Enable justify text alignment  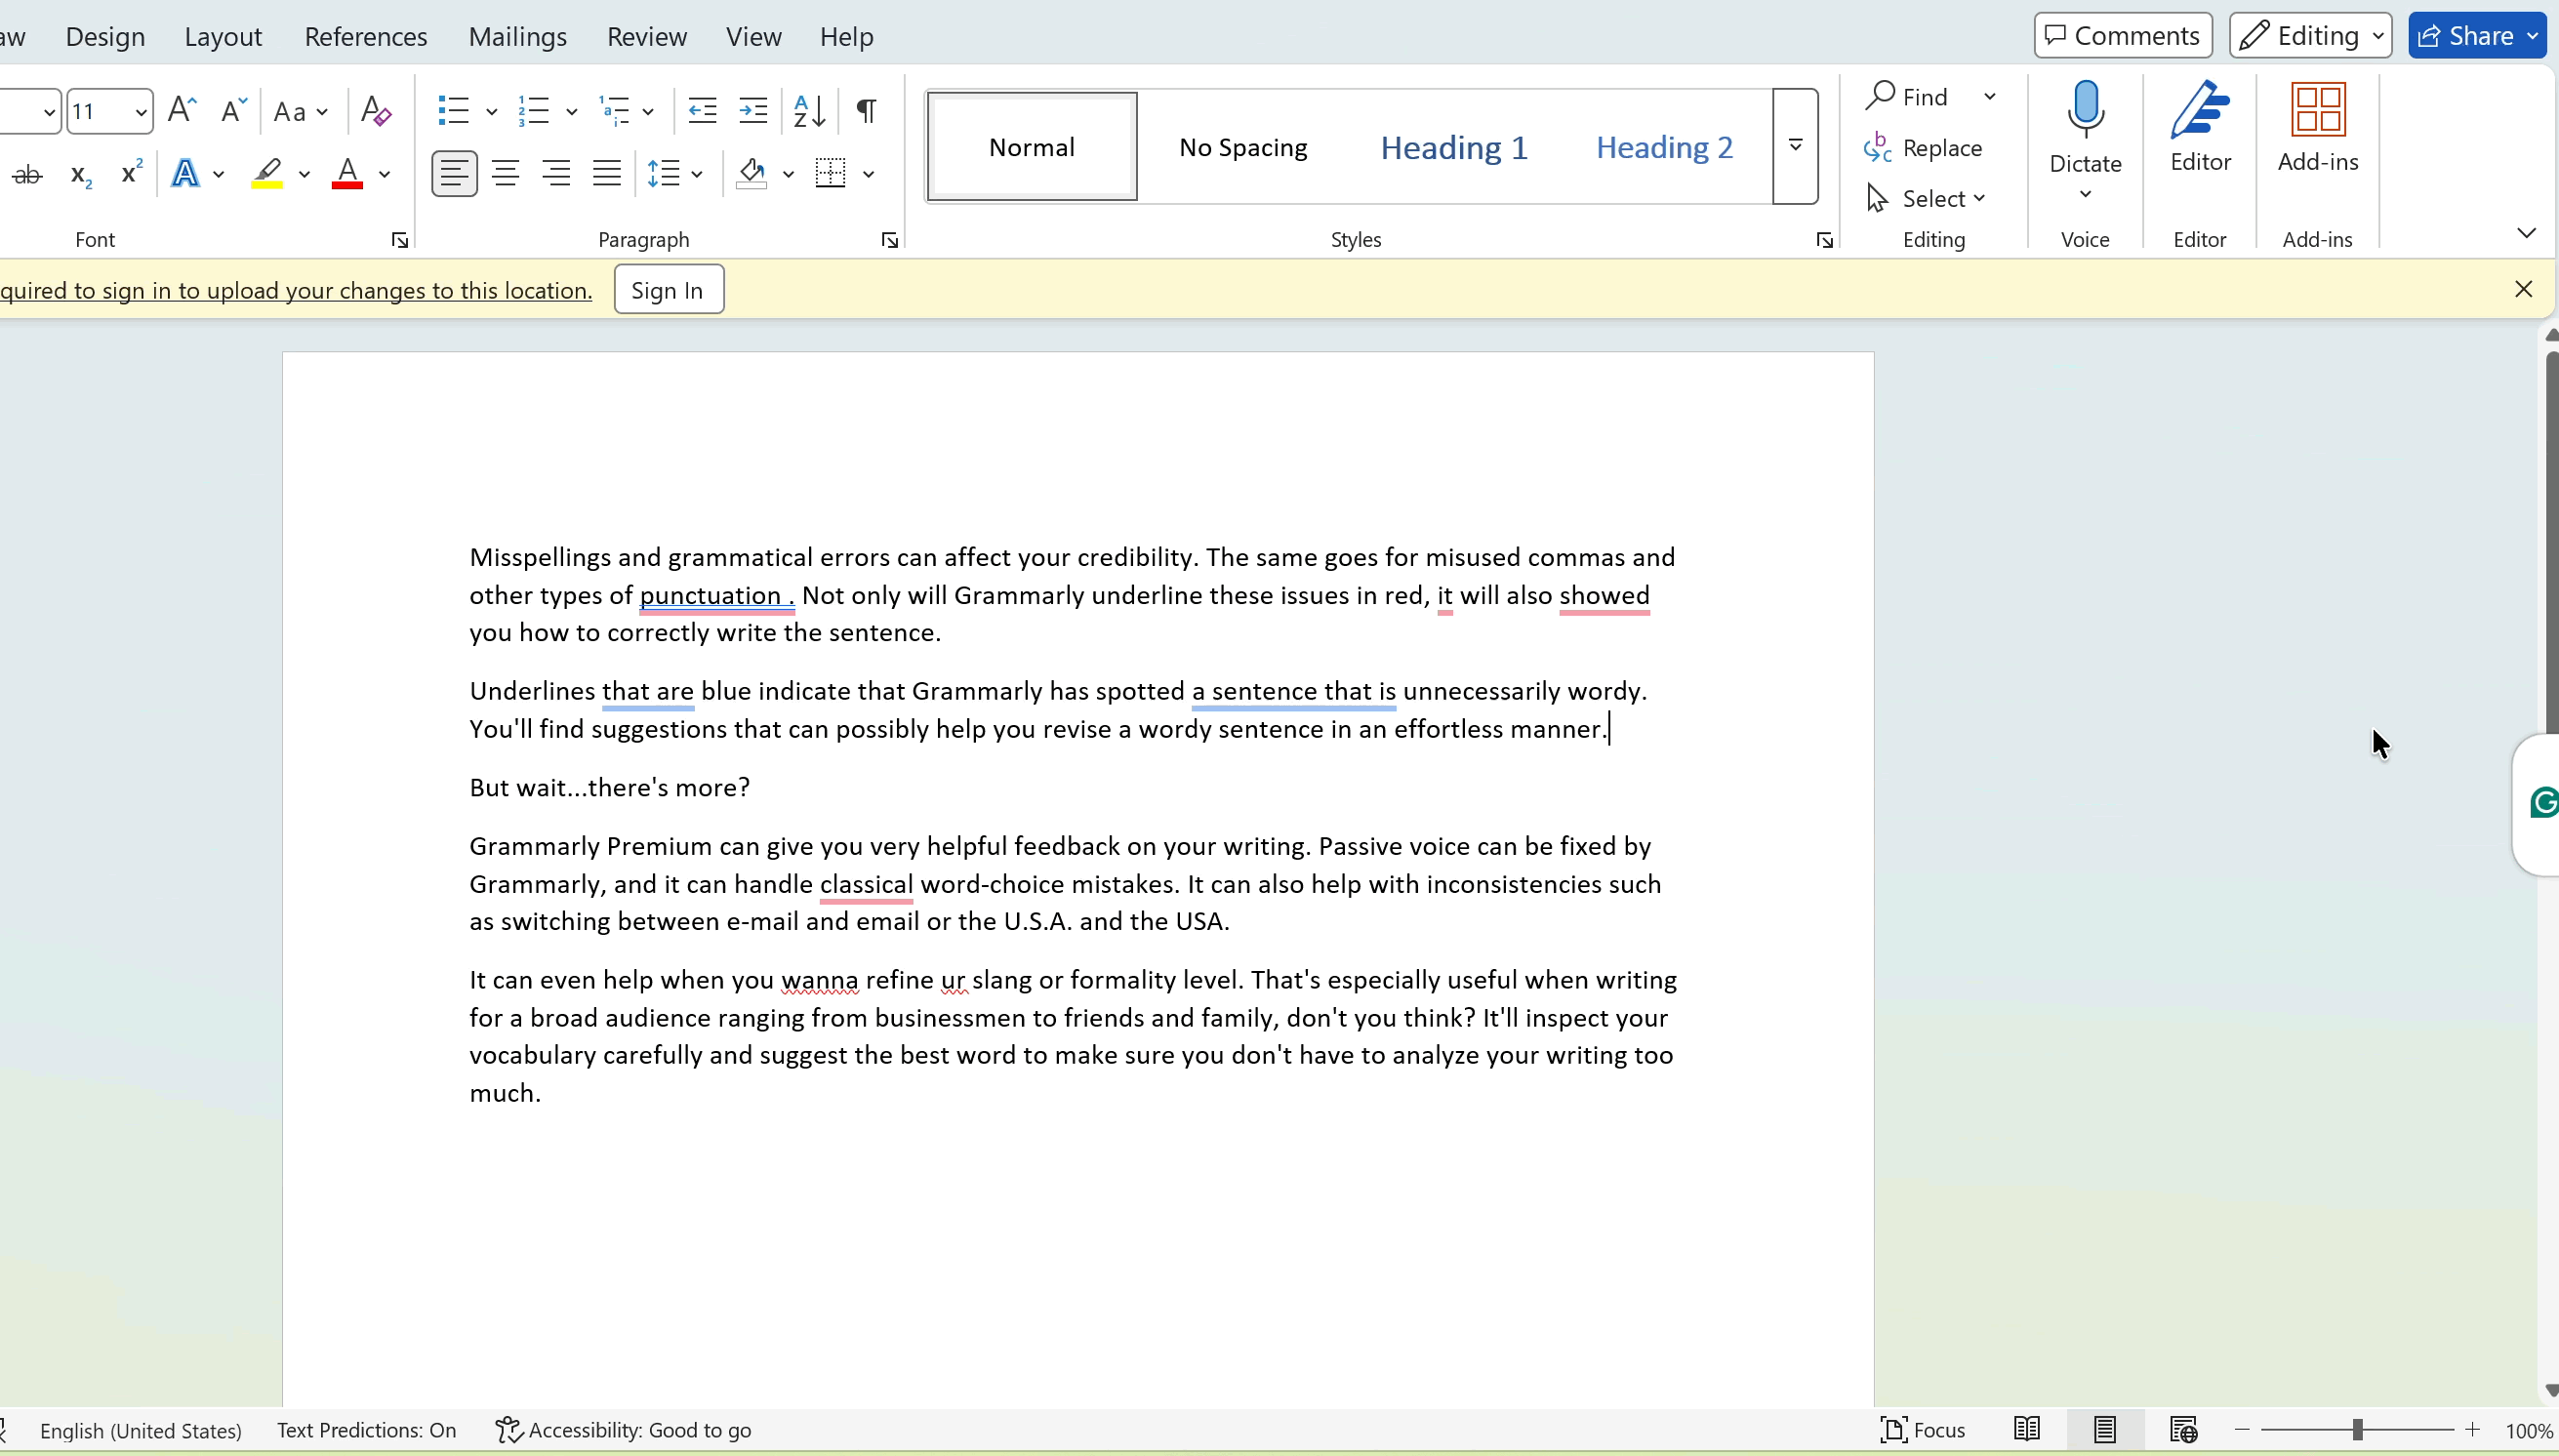point(606,174)
